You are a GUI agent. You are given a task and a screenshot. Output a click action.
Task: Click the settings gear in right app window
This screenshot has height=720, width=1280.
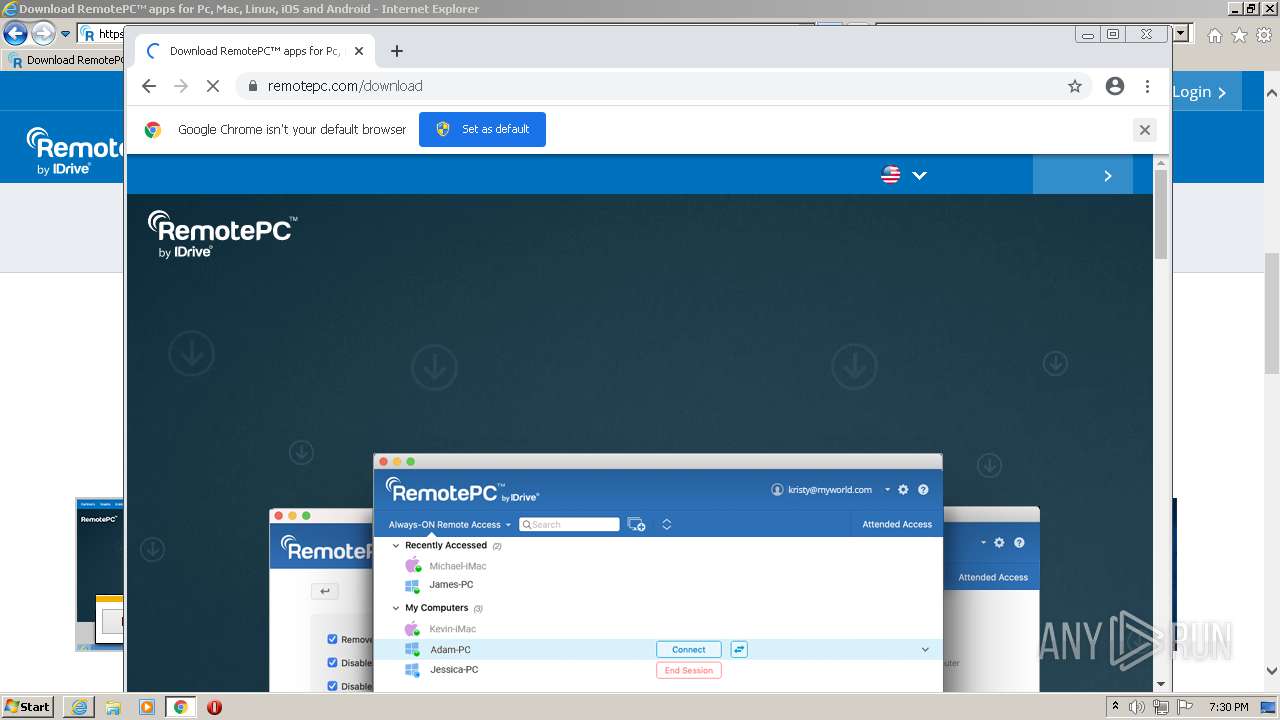[x=999, y=543]
